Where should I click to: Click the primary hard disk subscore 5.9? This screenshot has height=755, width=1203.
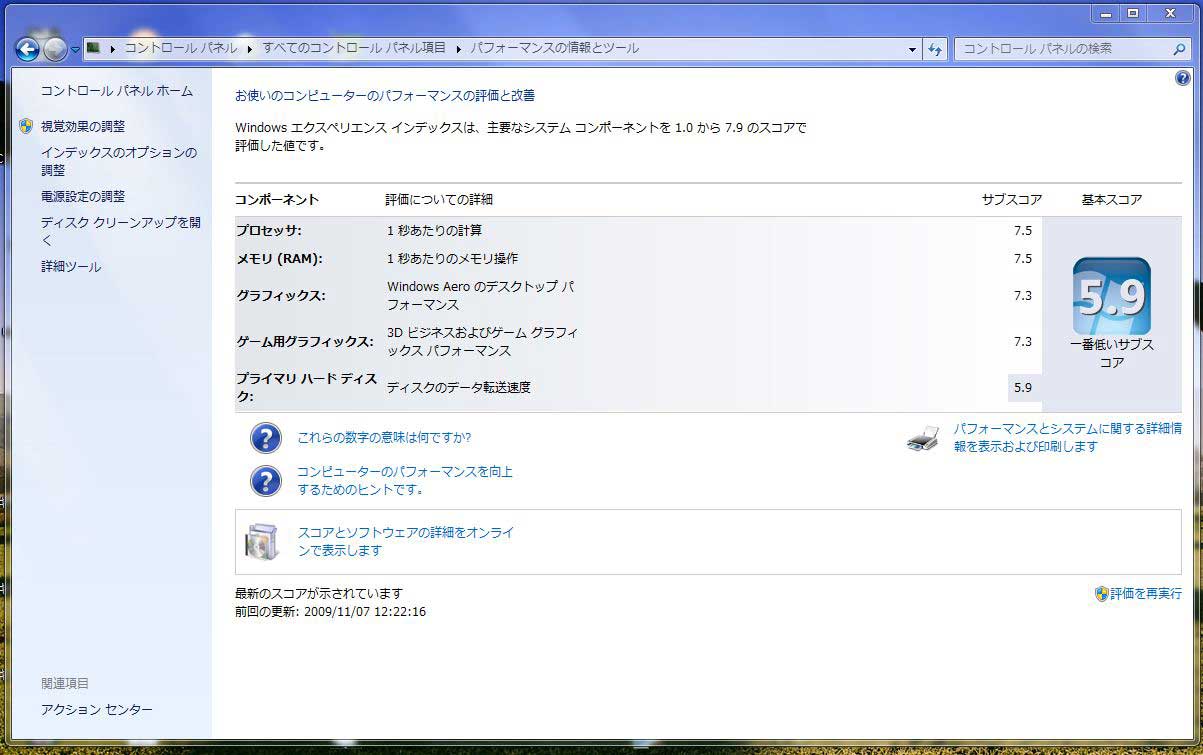click(1022, 388)
